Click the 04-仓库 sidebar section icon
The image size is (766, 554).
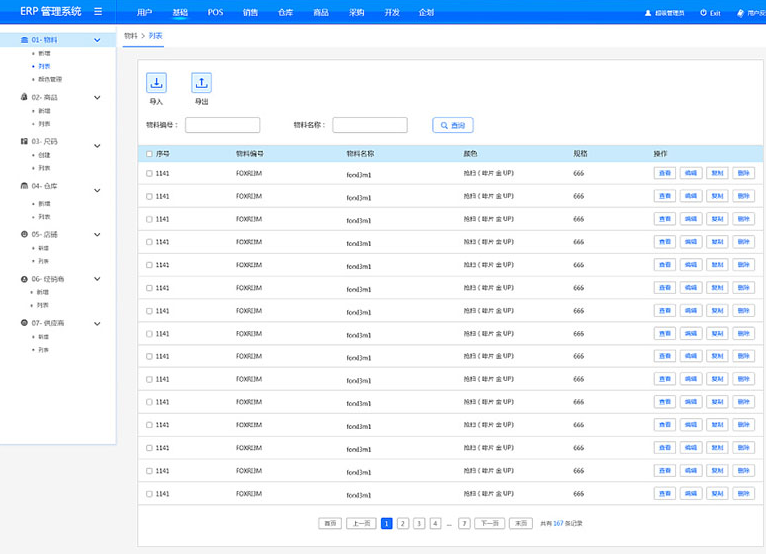pyautogui.click(x=24, y=186)
